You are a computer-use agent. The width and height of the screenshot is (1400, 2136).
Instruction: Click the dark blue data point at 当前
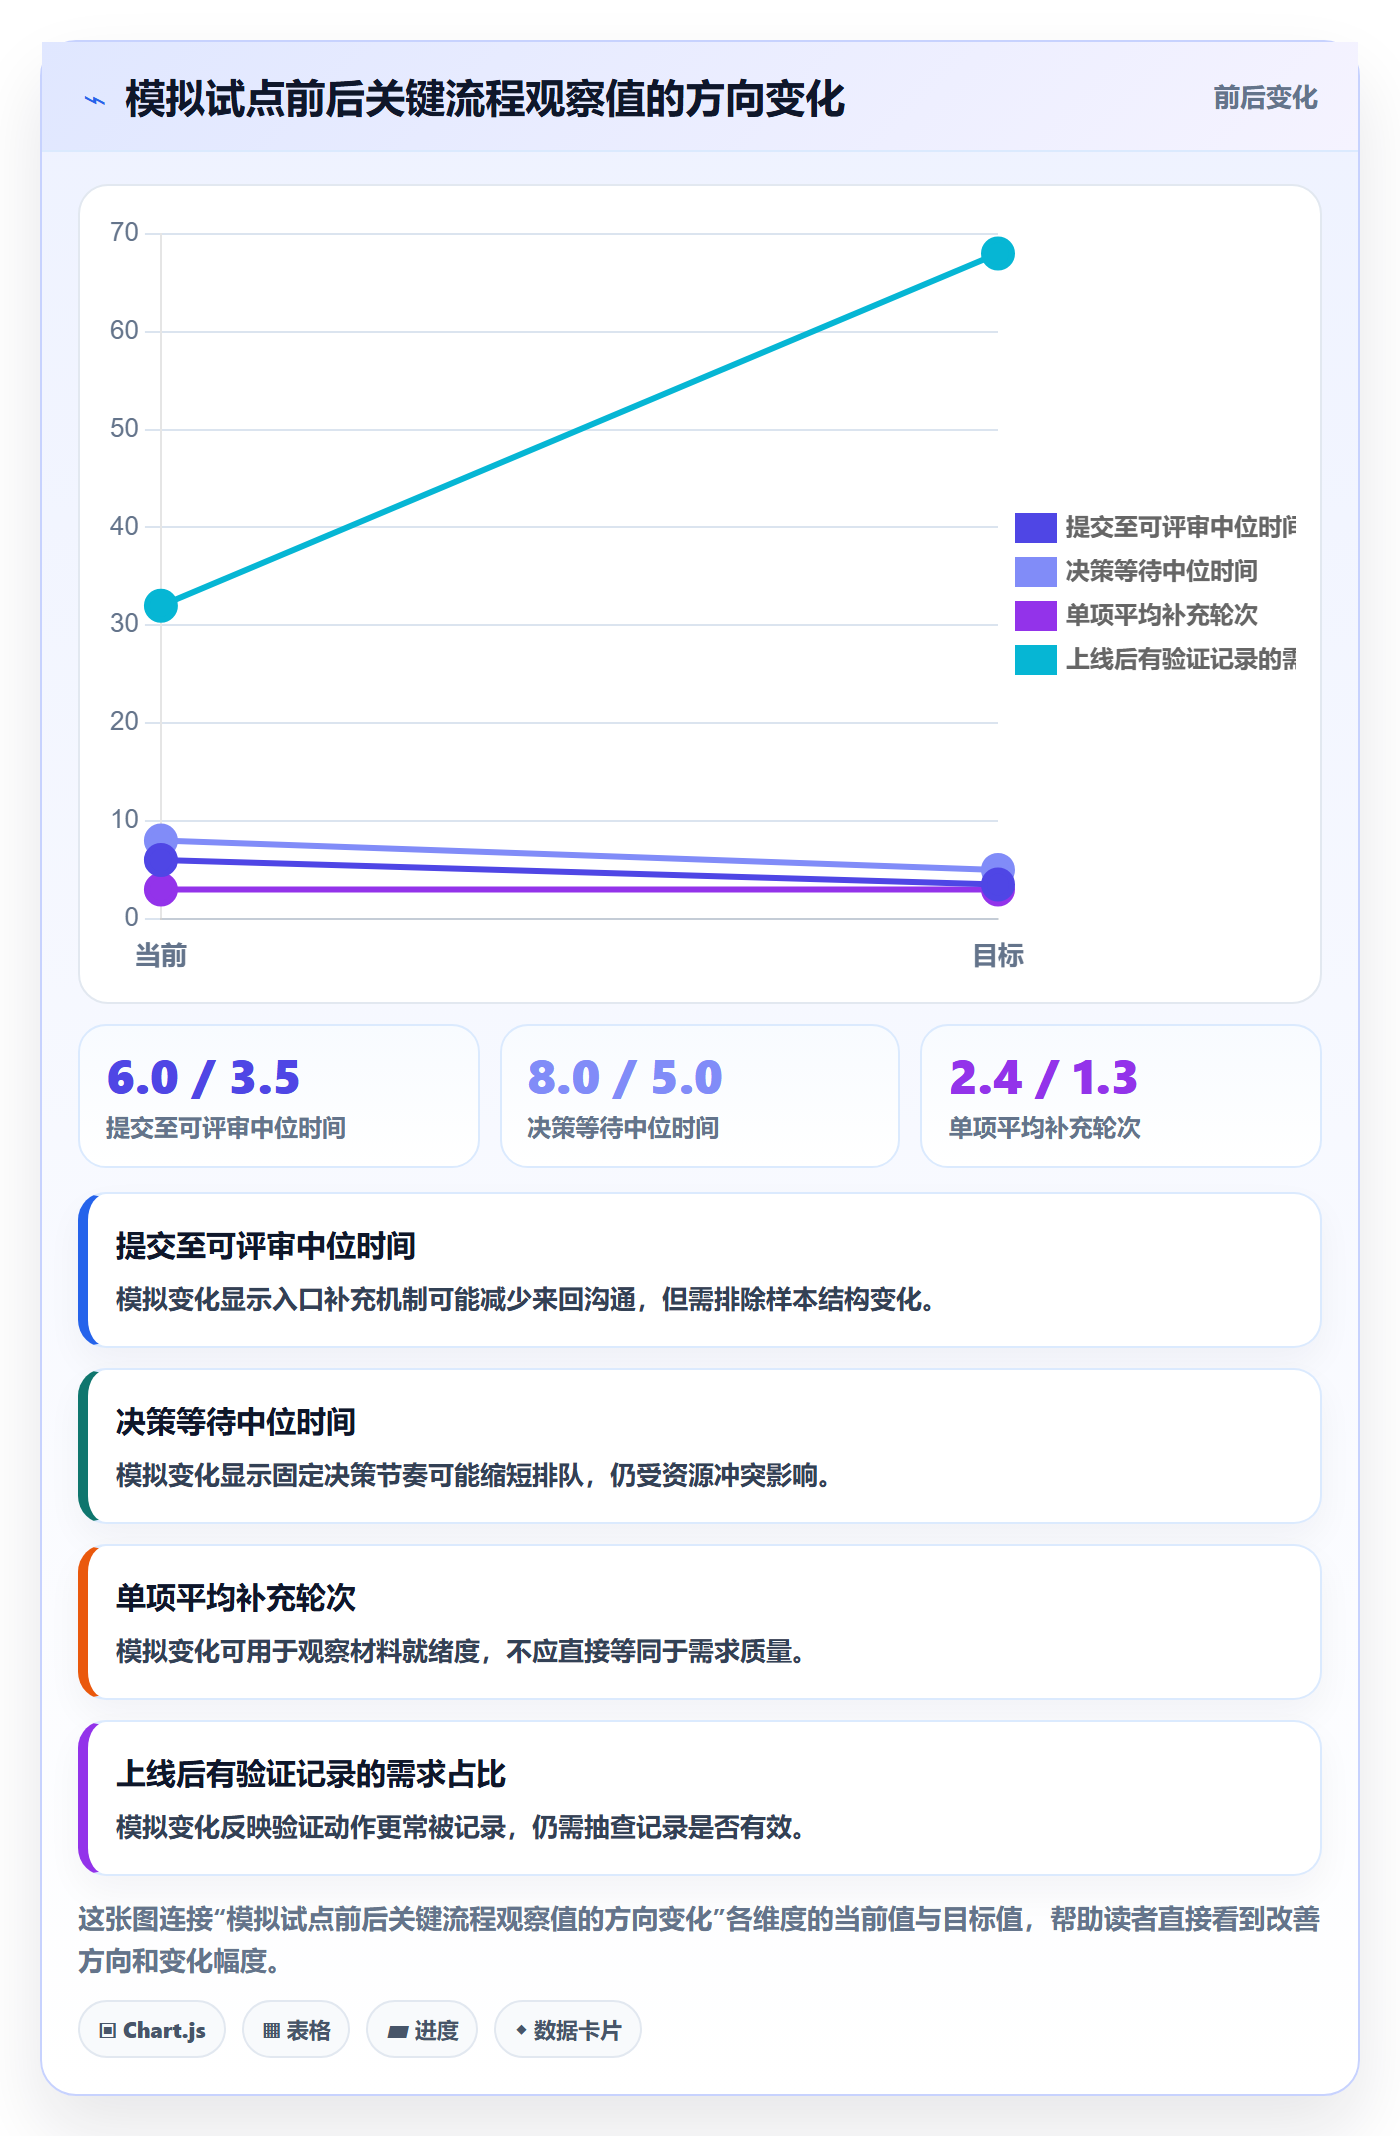click(x=161, y=860)
